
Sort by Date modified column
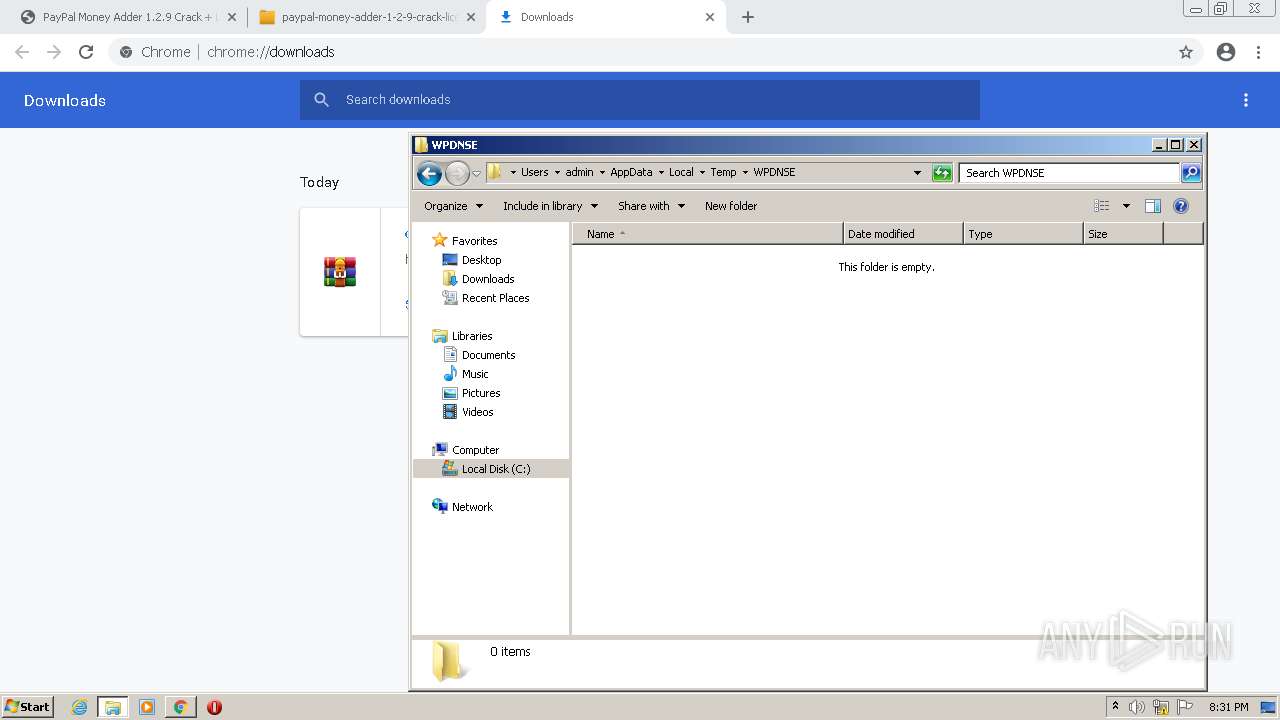[x=903, y=234]
